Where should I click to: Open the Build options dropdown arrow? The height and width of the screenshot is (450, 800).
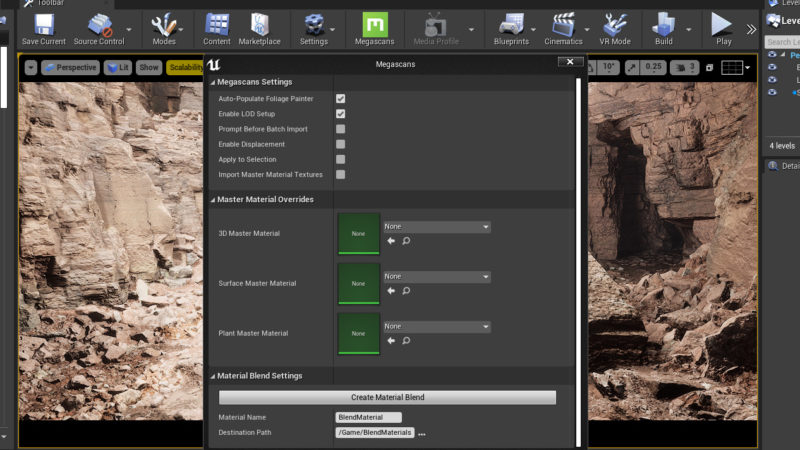pos(688,30)
